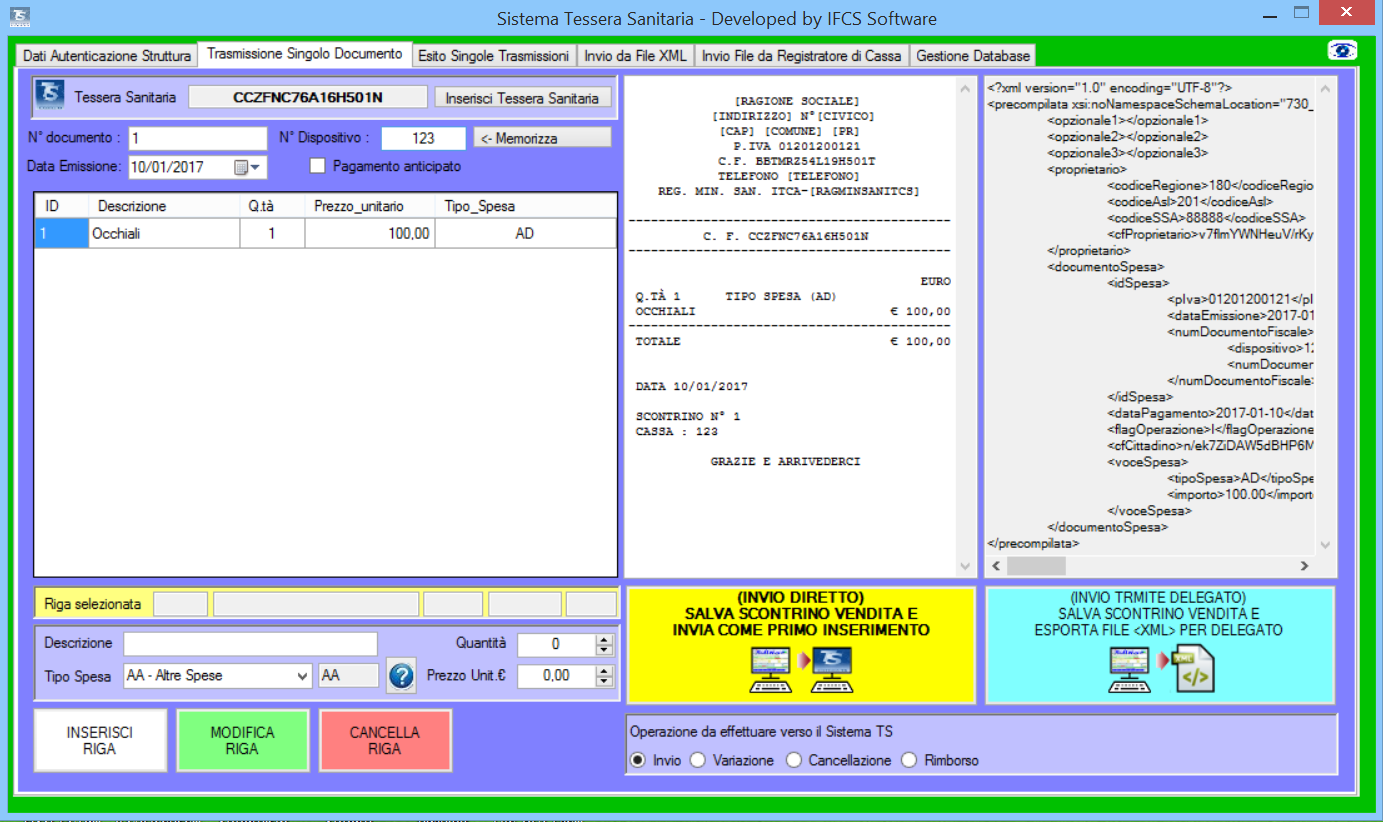1383x822 pixels.
Task: Select the Invio radio button
Action: click(638, 760)
